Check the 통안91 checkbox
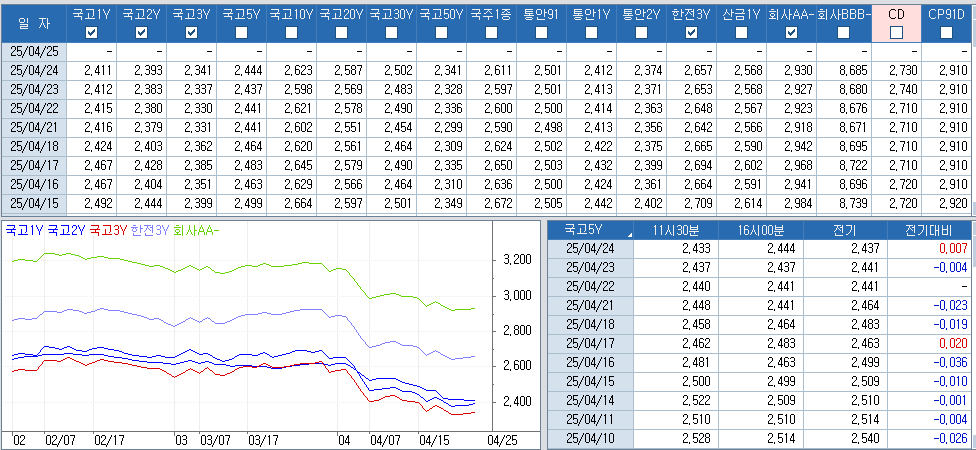The height and width of the screenshot is (450, 976). pos(542,33)
